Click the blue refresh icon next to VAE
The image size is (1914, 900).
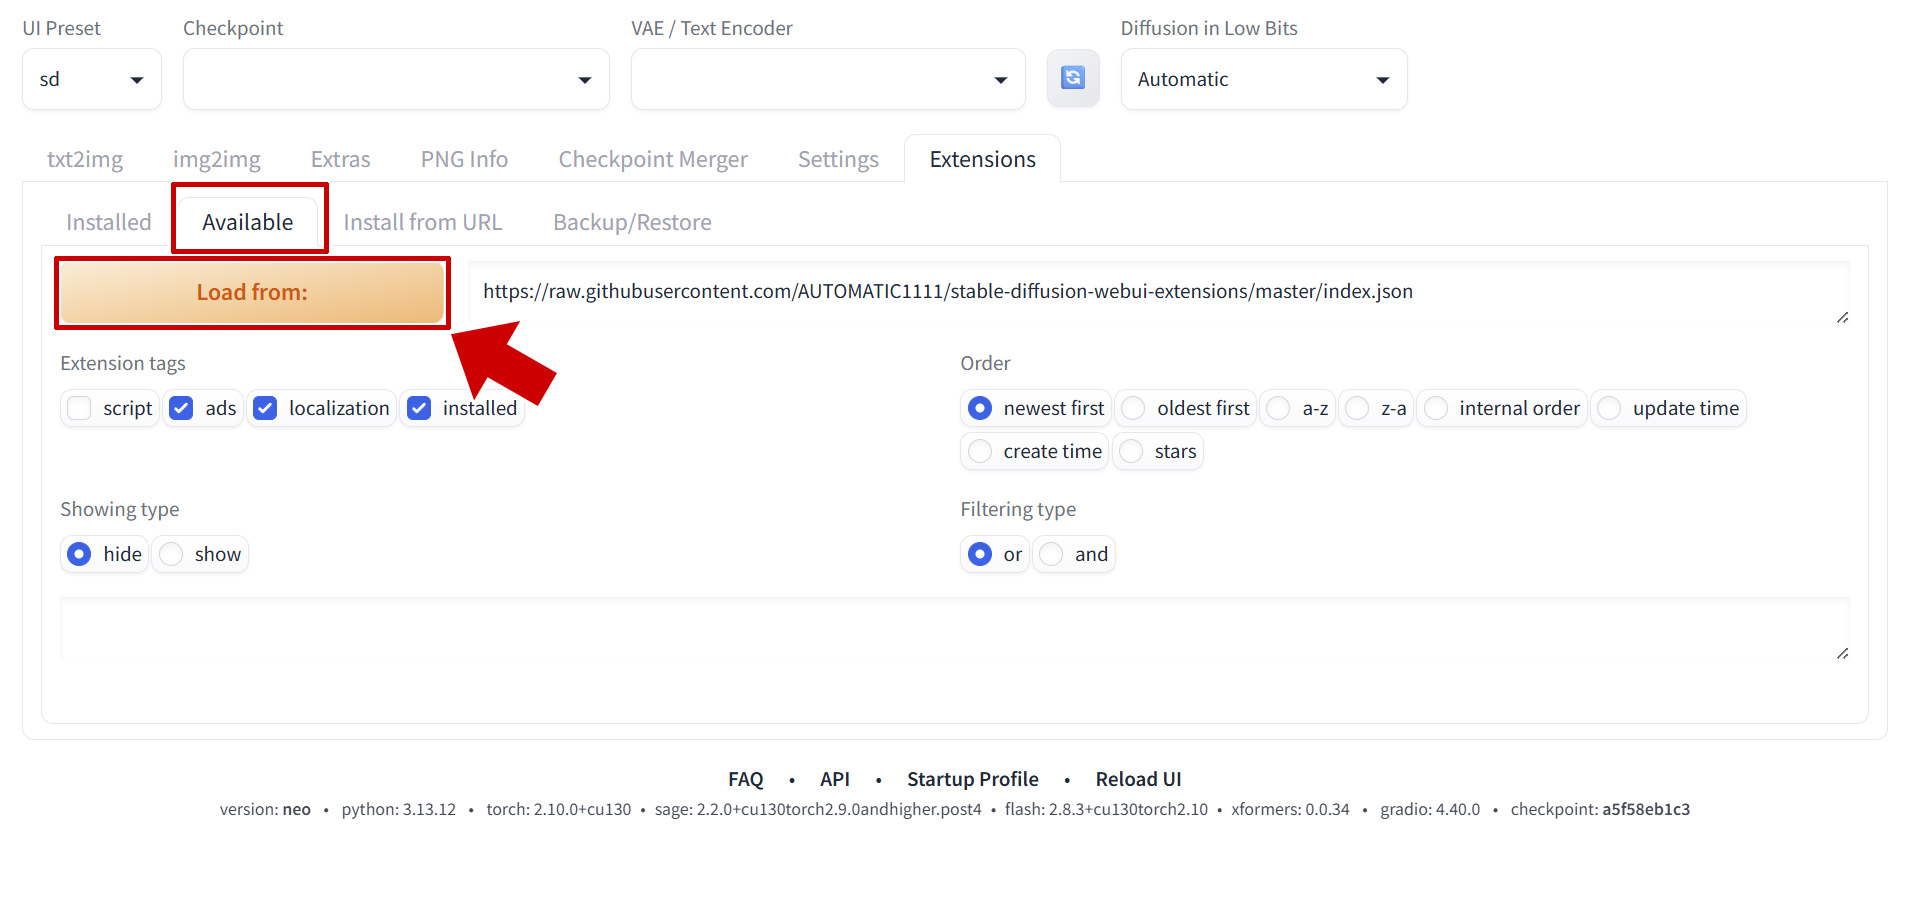pyautogui.click(x=1072, y=78)
